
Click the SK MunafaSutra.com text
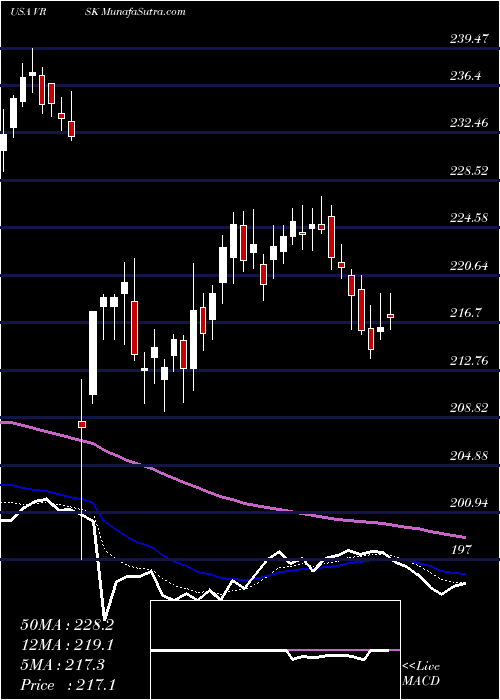click(x=135, y=12)
